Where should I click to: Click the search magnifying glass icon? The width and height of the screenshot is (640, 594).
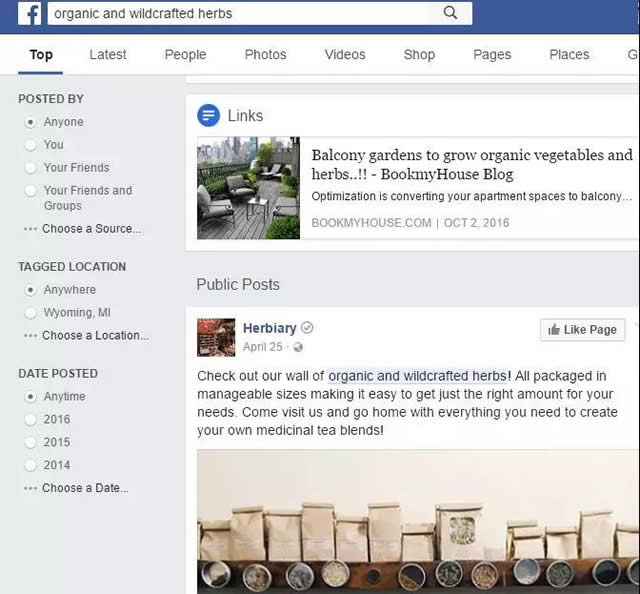pyautogui.click(x=450, y=13)
